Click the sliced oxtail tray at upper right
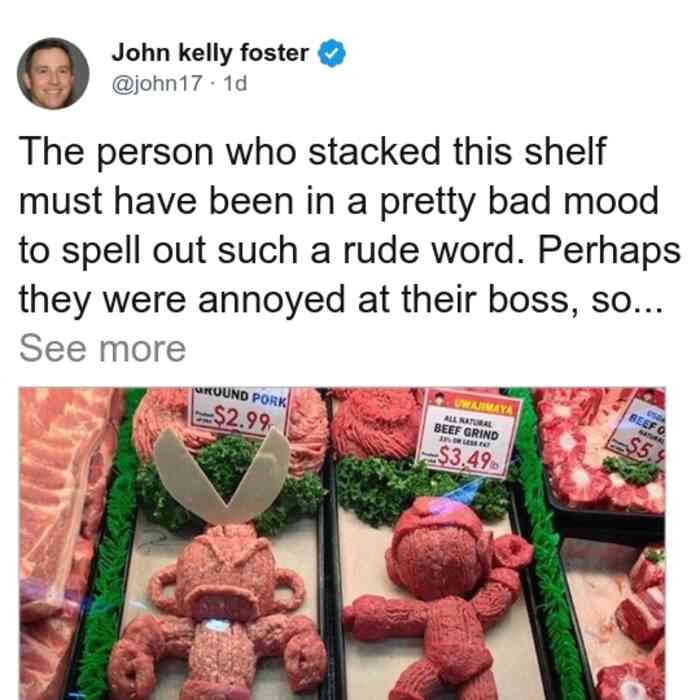Image resolution: width=700 pixels, height=700 pixels. [598, 451]
